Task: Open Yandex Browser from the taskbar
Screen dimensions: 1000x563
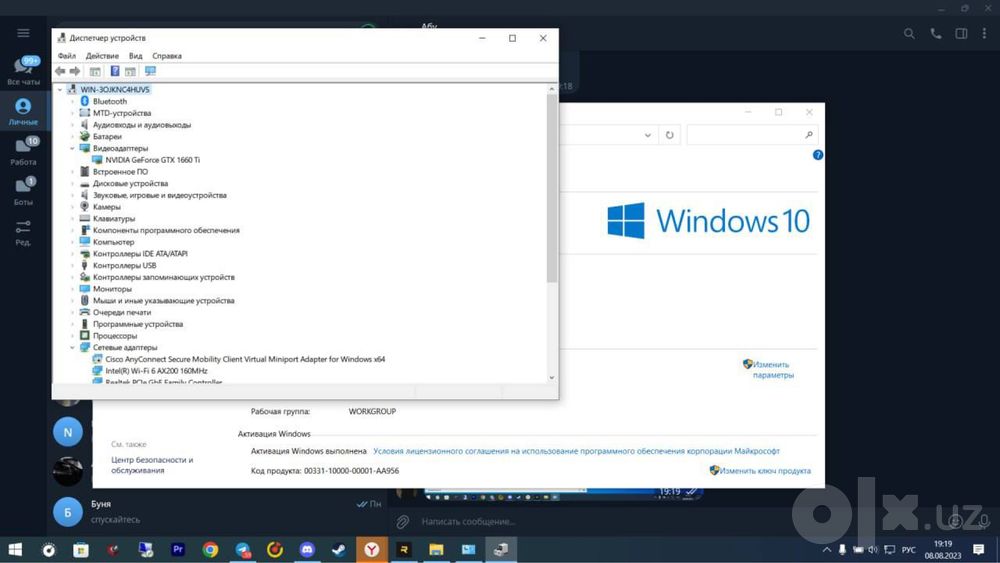Action: pyautogui.click(x=372, y=550)
